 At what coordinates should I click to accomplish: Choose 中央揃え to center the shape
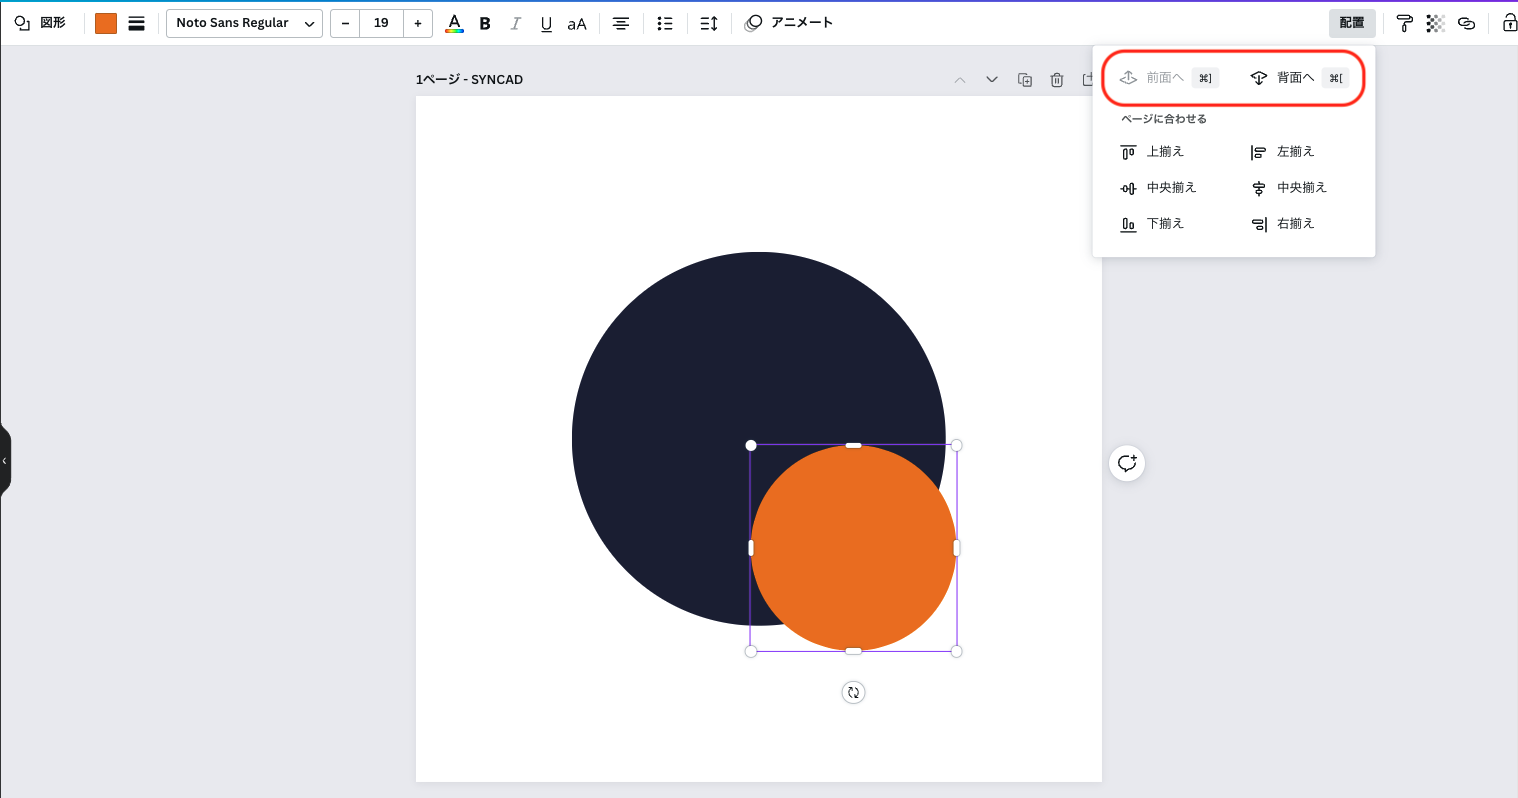1171,187
